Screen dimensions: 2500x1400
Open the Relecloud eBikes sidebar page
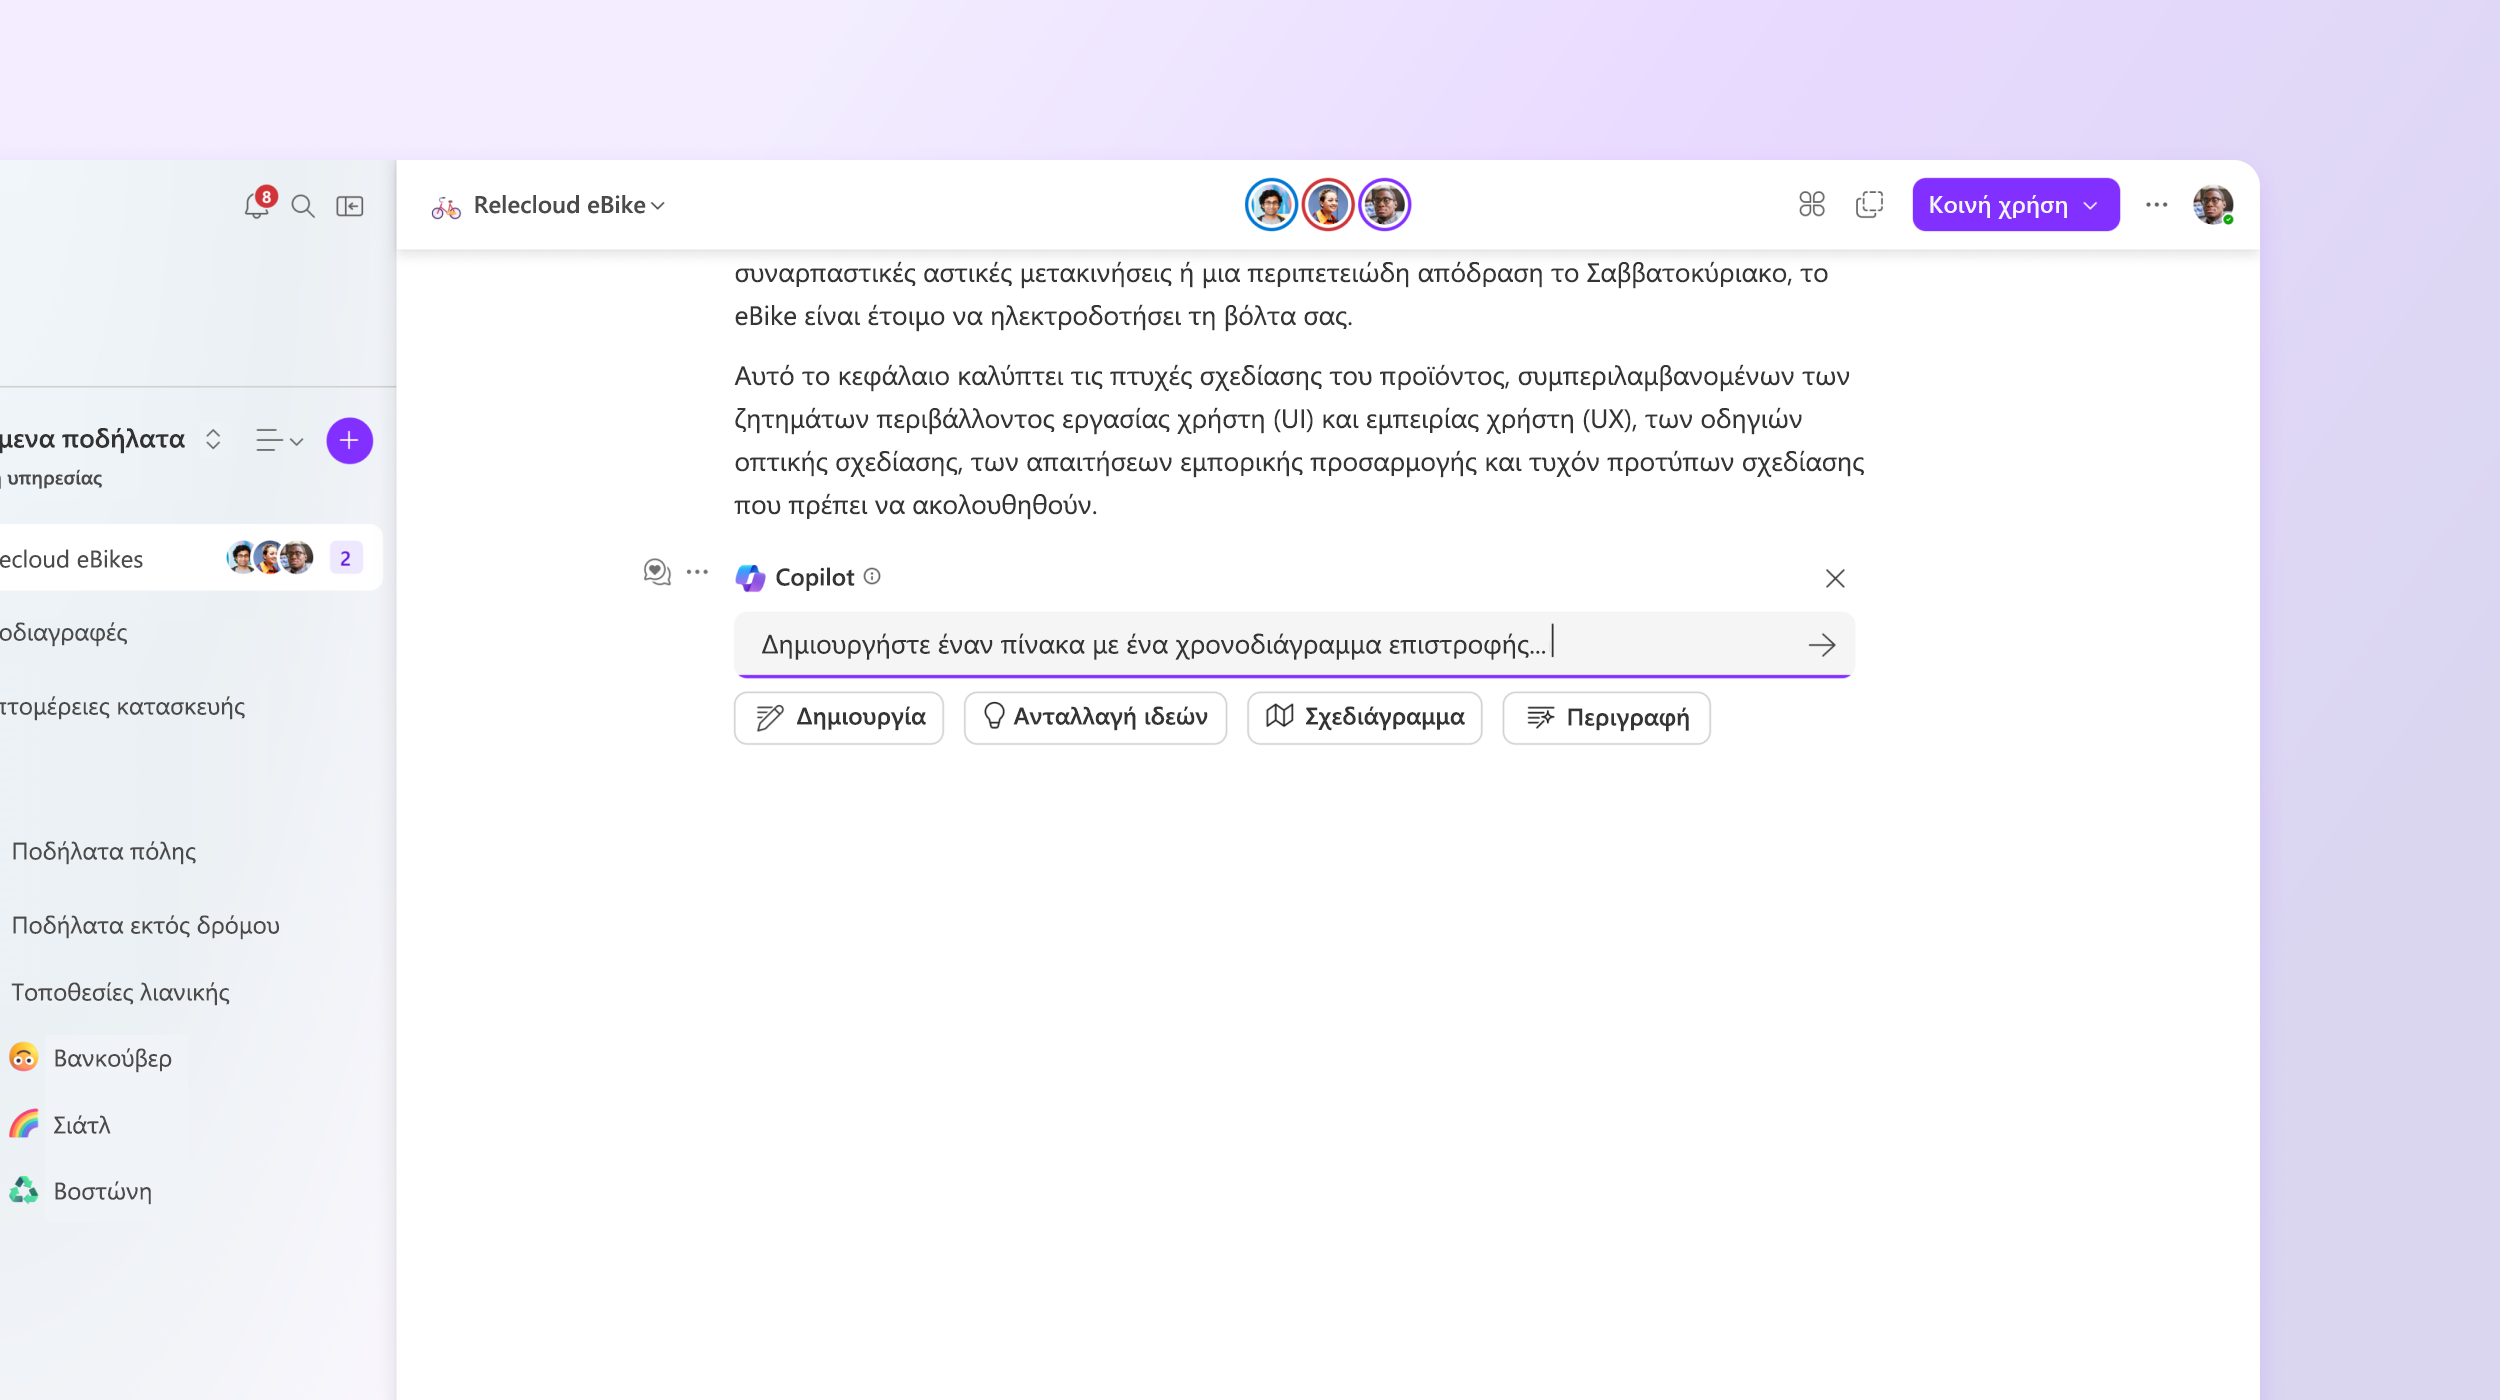click(x=190, y=558)
